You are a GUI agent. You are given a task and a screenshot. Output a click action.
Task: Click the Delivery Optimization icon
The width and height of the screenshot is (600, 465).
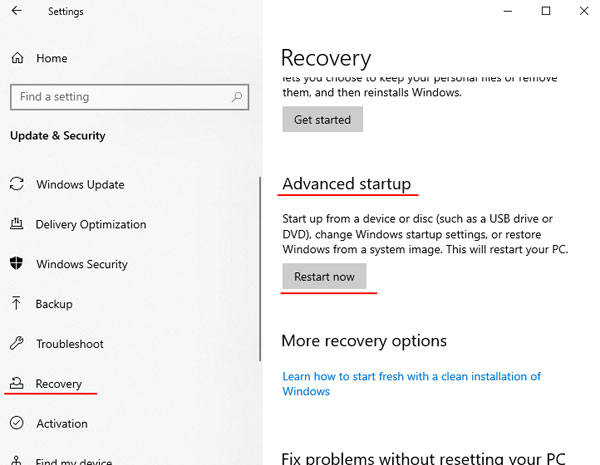(16, 224)
